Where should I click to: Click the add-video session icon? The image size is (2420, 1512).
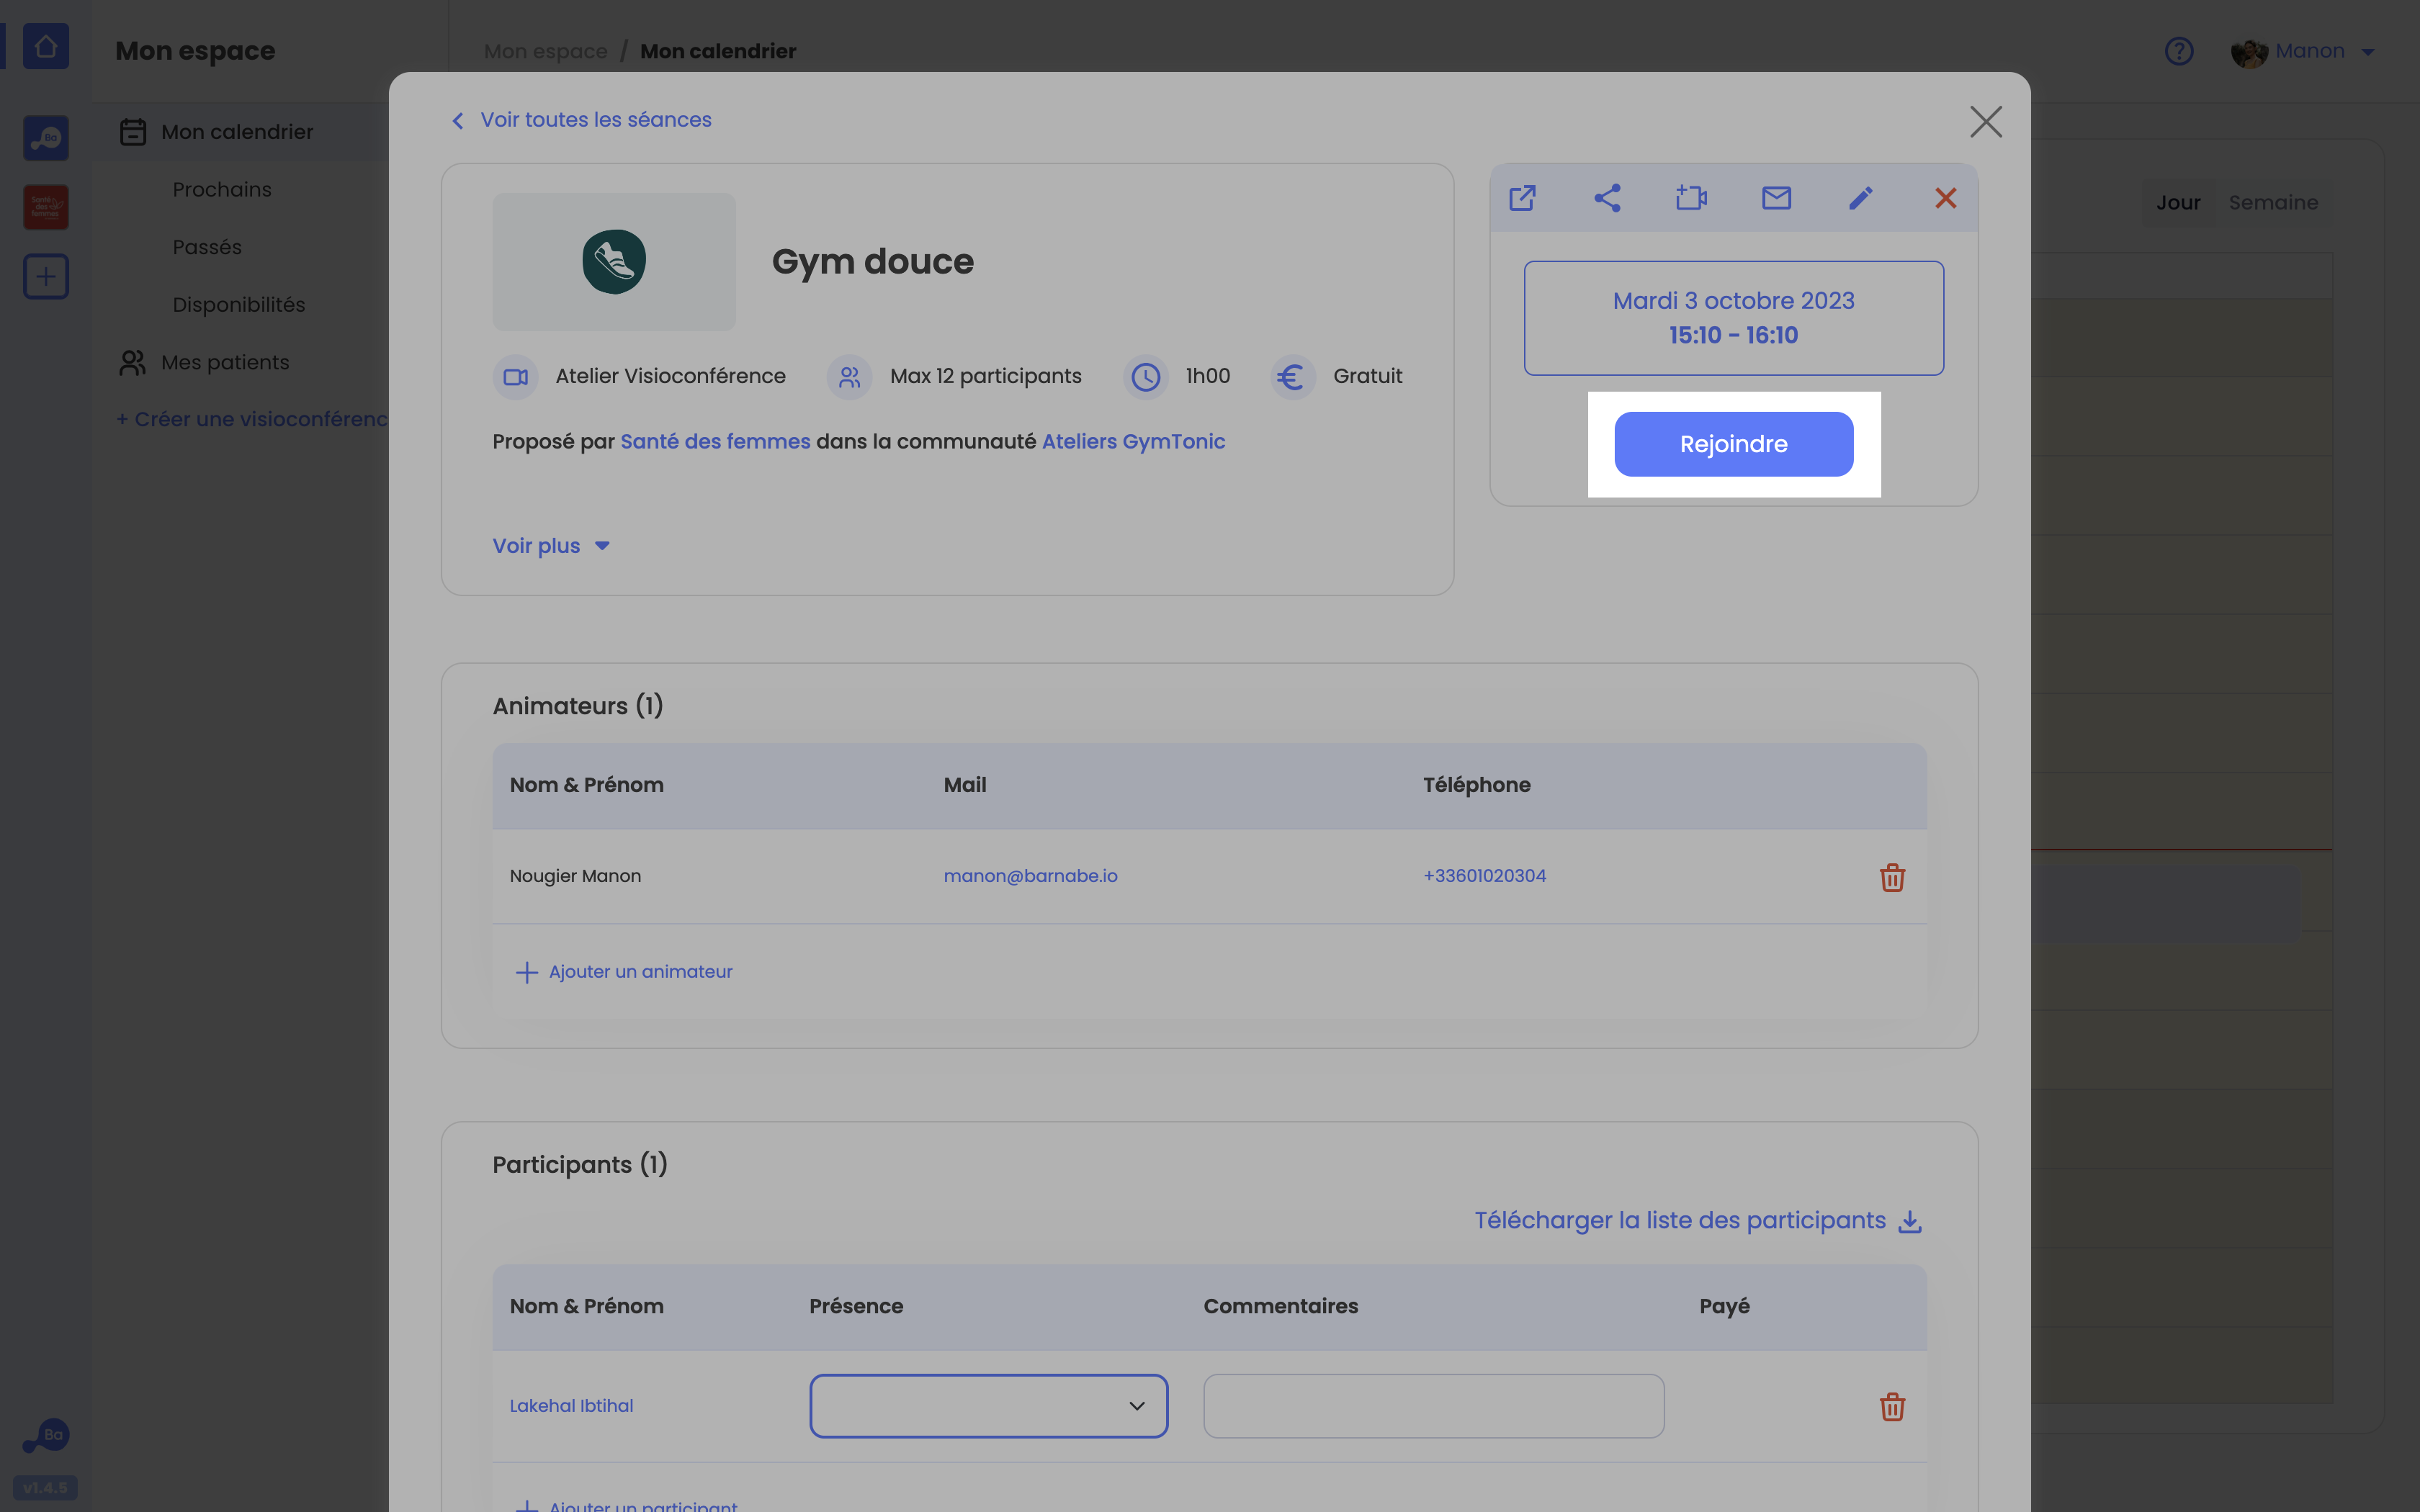tap(1691, 198)
